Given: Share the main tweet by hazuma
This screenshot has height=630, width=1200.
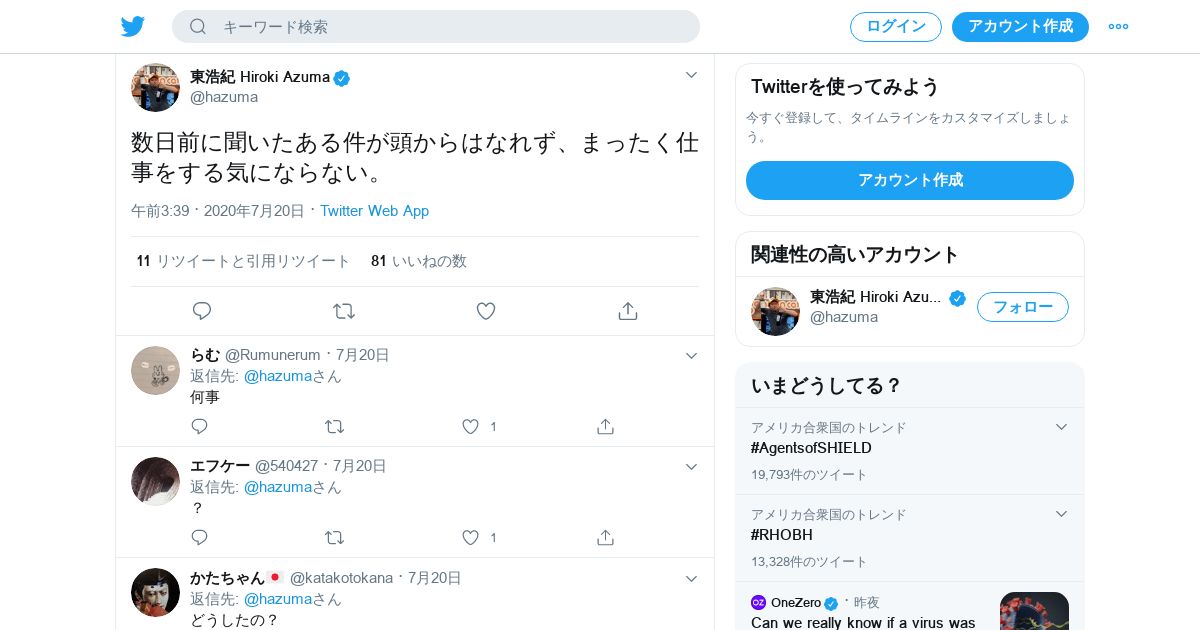Looking at the screenshot, I should click(x=628, y=311).
